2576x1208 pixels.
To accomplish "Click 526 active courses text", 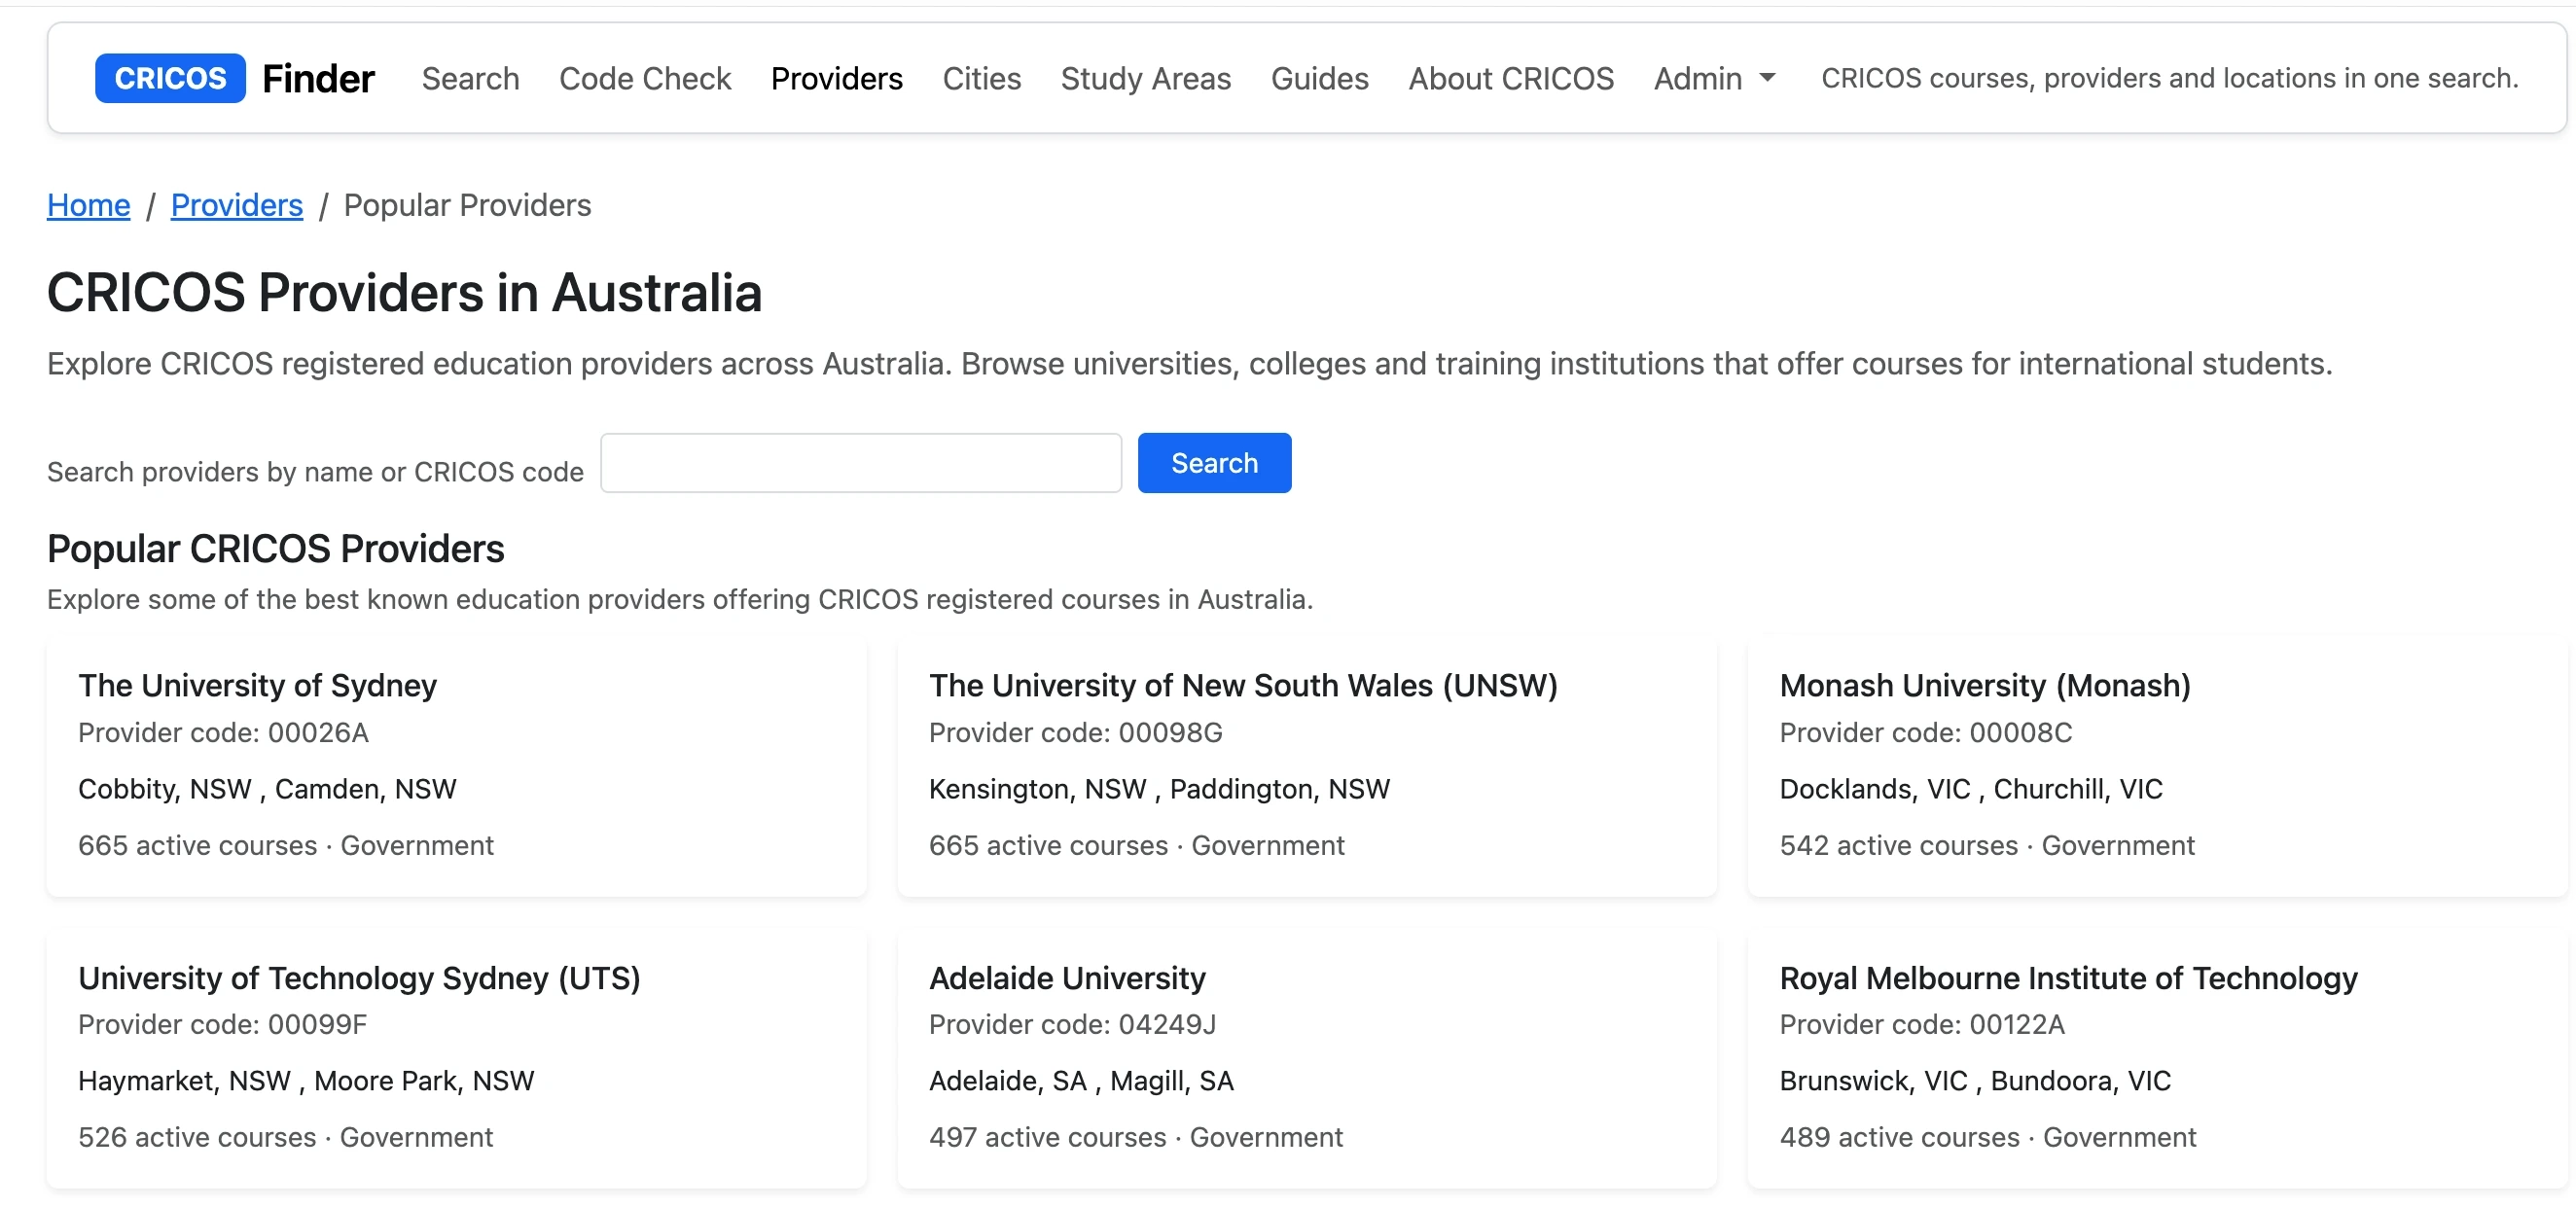I will [x=197, y=1138].
